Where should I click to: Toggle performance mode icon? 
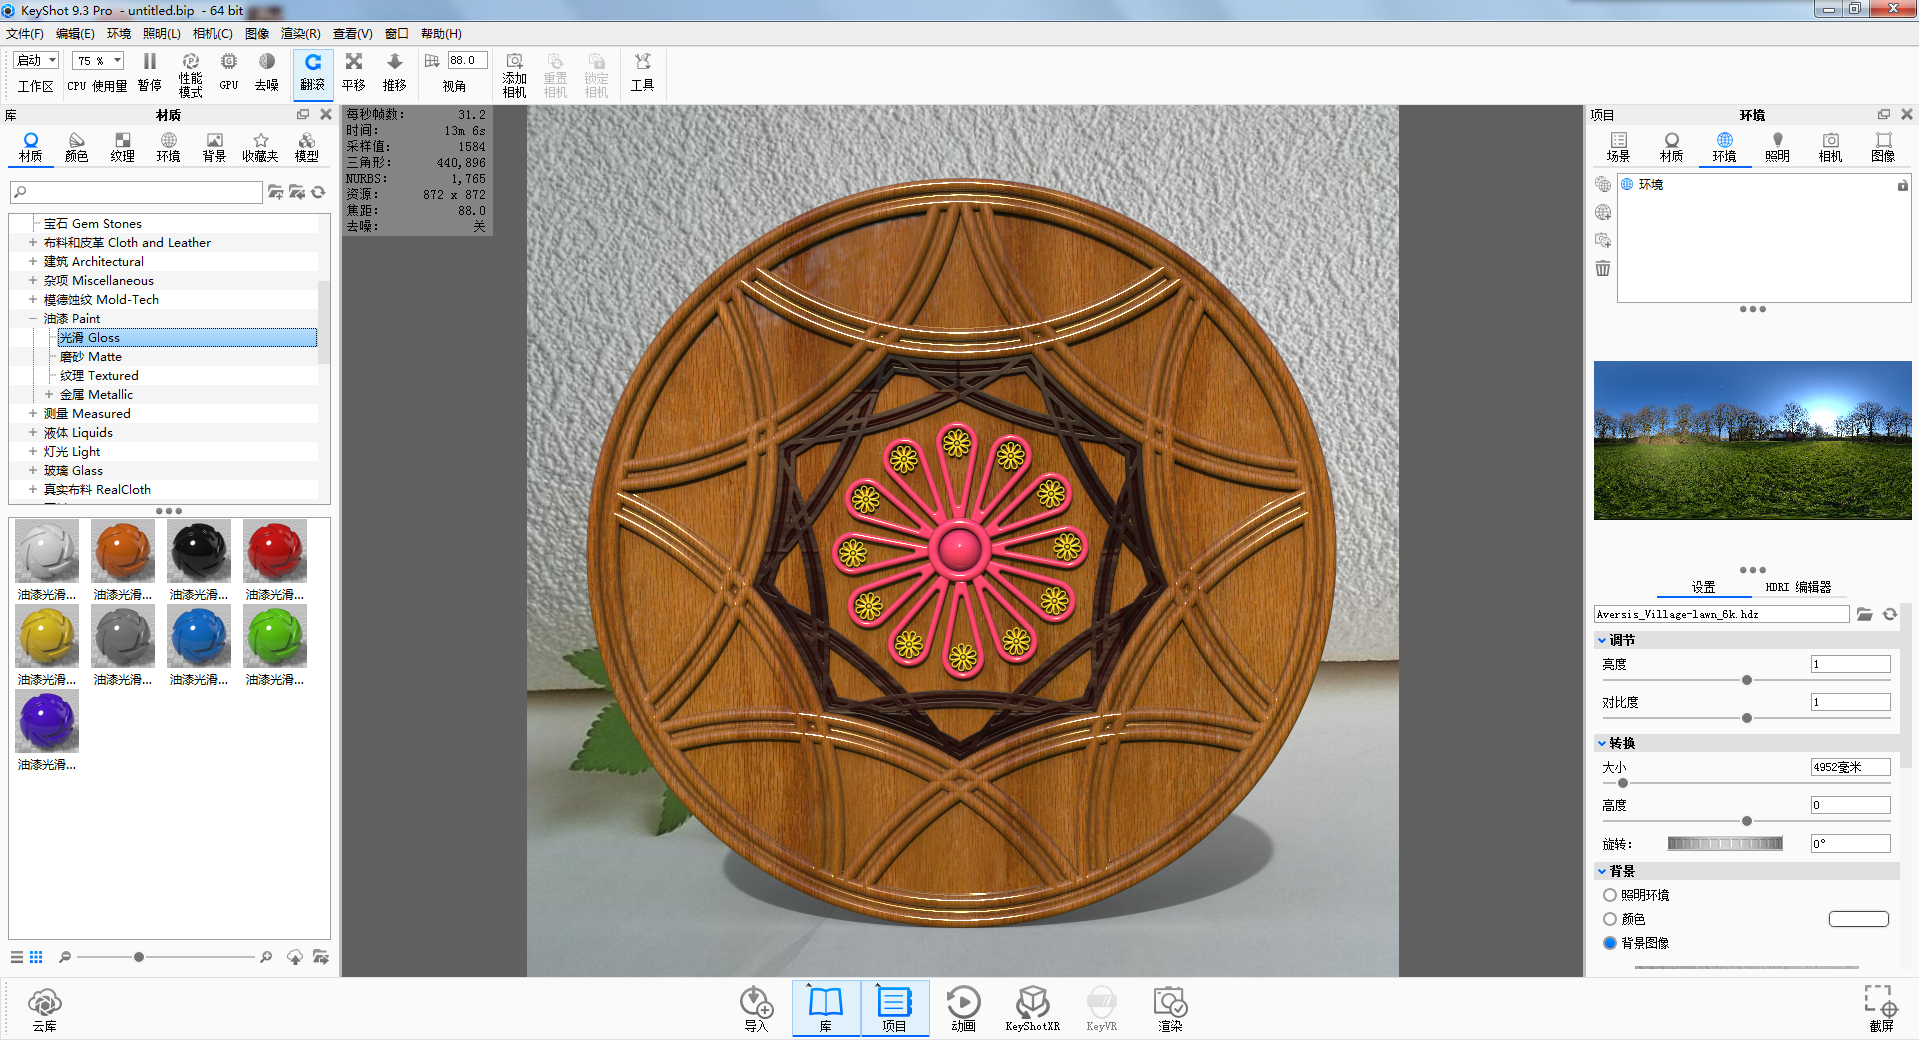coord(191,75)
